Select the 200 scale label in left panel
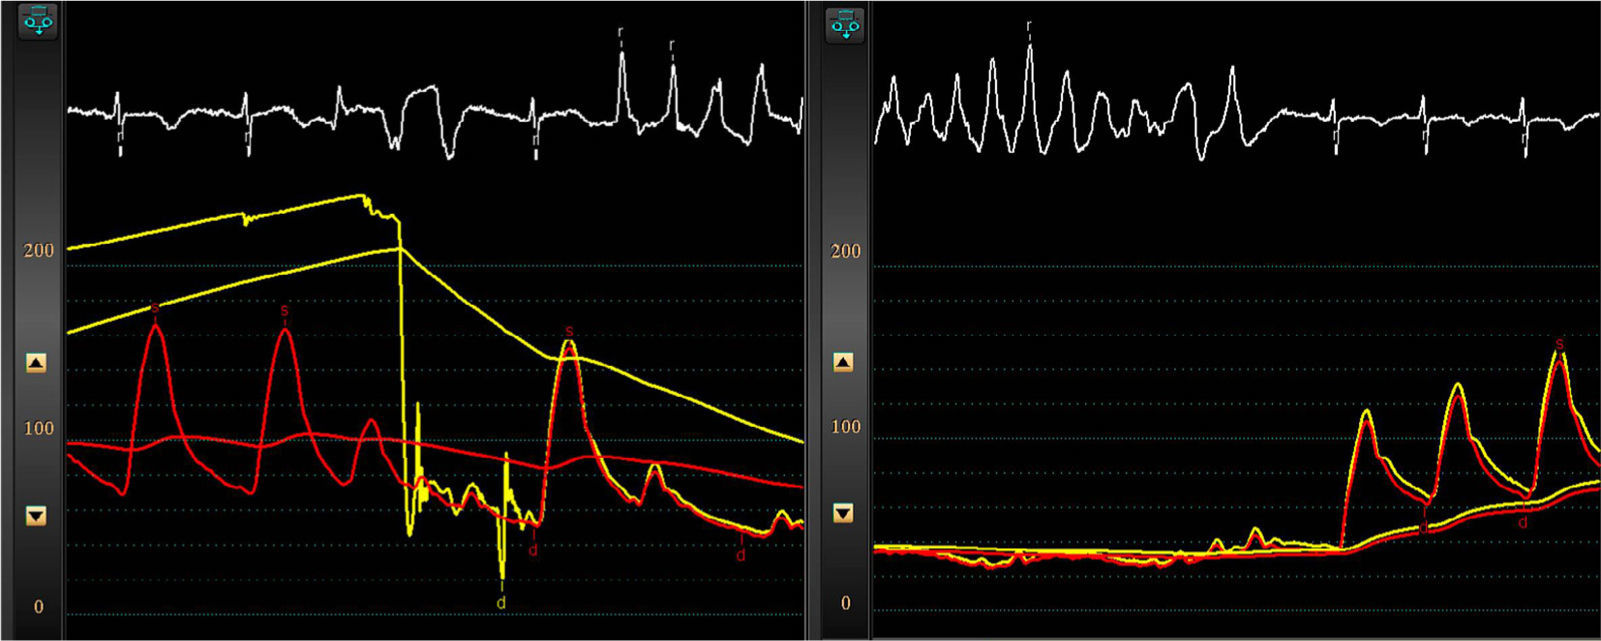Screen dimensions: 1601x641 39,250
